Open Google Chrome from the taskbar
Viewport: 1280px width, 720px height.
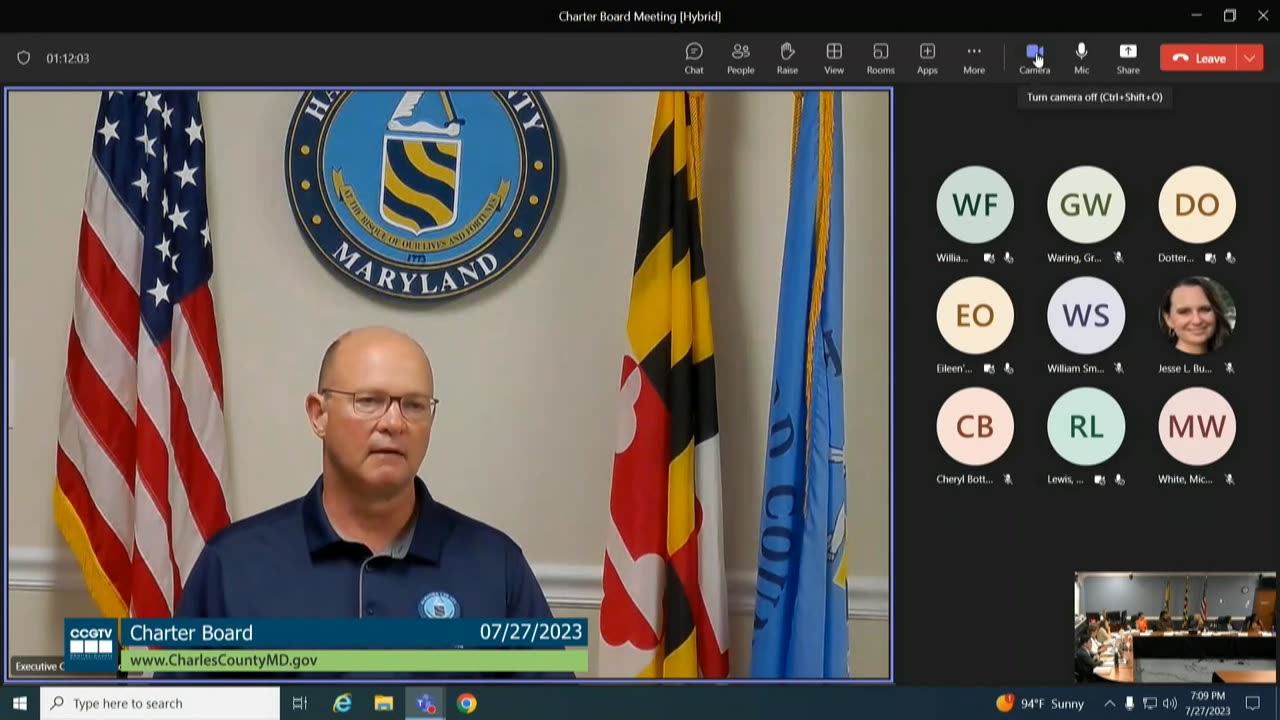tap(467, 703)
